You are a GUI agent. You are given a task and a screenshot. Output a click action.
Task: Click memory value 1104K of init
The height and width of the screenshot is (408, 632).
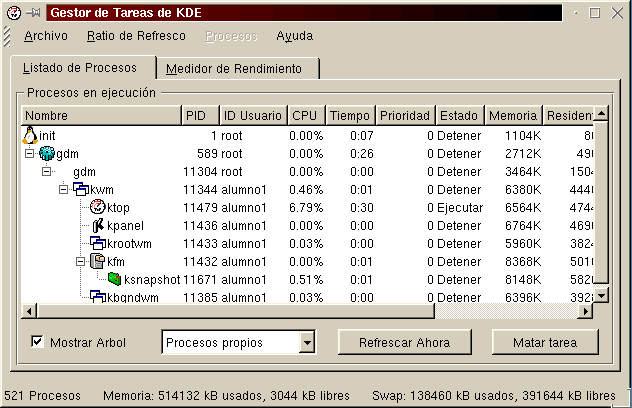523,136
